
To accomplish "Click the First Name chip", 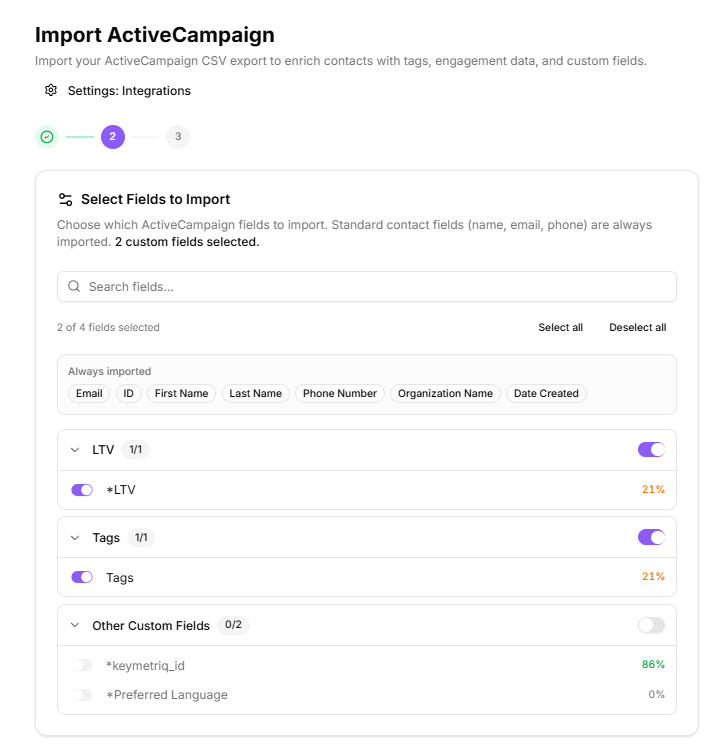I will tap(182, 394).
